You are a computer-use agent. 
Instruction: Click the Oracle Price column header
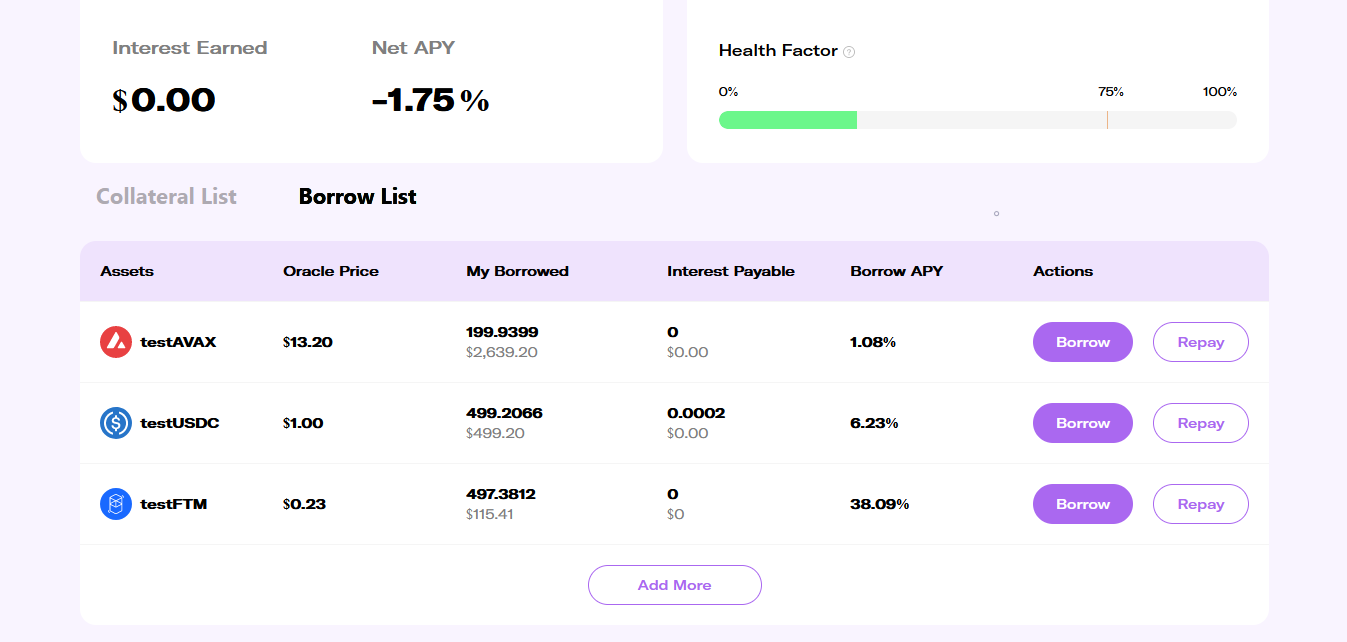[x=331, y=271]
